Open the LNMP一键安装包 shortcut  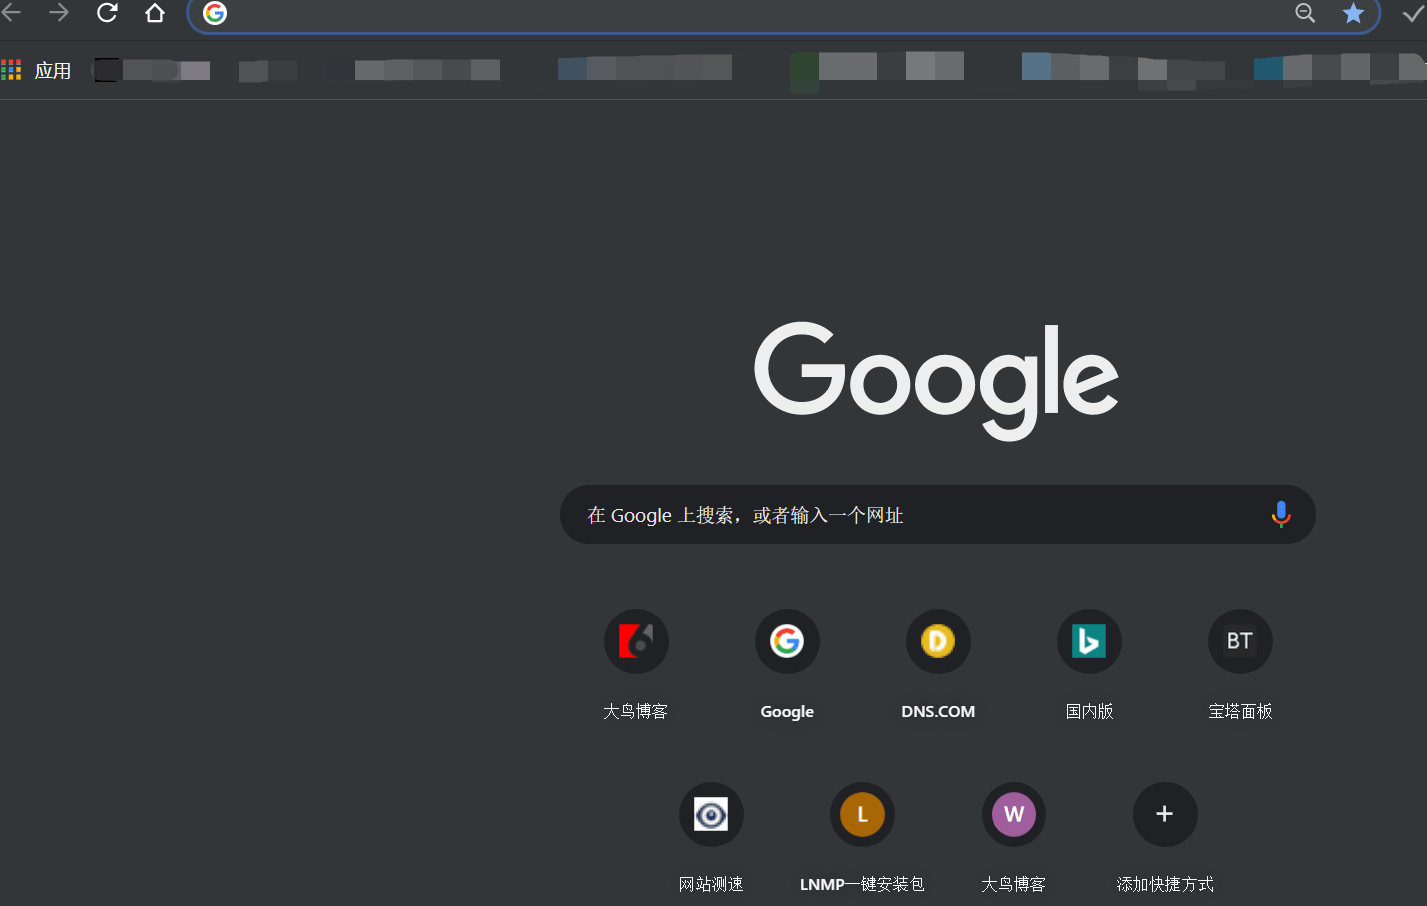pyautogui.click(x=862, y=814)
